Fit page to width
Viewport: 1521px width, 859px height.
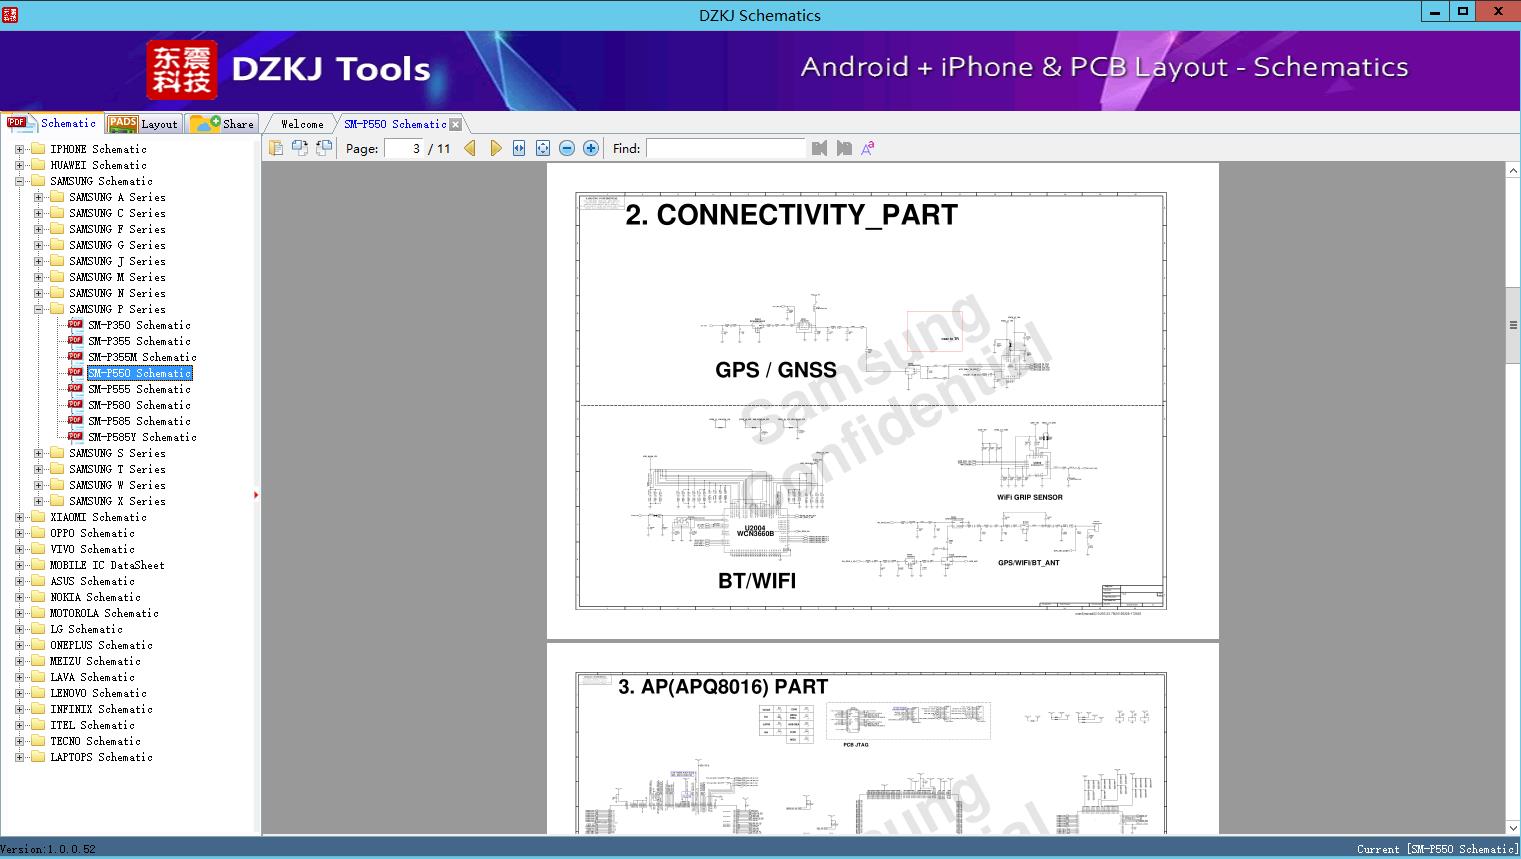519,148
